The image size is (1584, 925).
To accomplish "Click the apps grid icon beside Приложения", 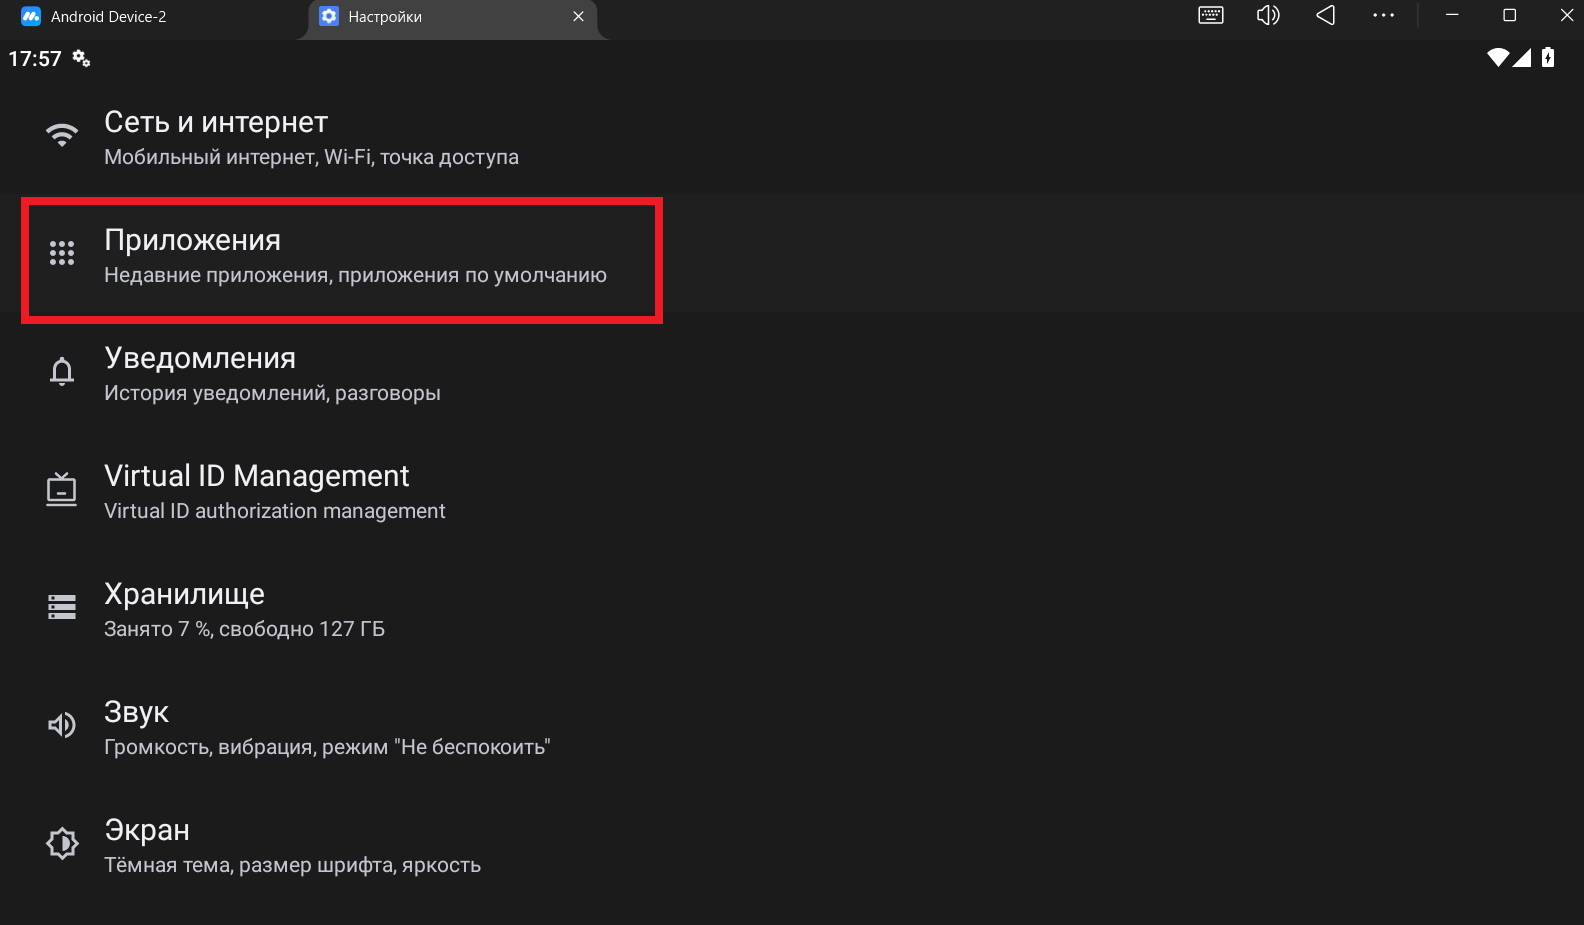I will click(62, 253).
